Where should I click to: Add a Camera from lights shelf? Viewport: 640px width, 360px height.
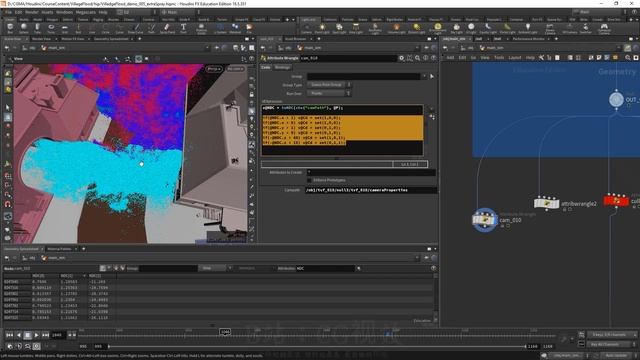[306, 29]
